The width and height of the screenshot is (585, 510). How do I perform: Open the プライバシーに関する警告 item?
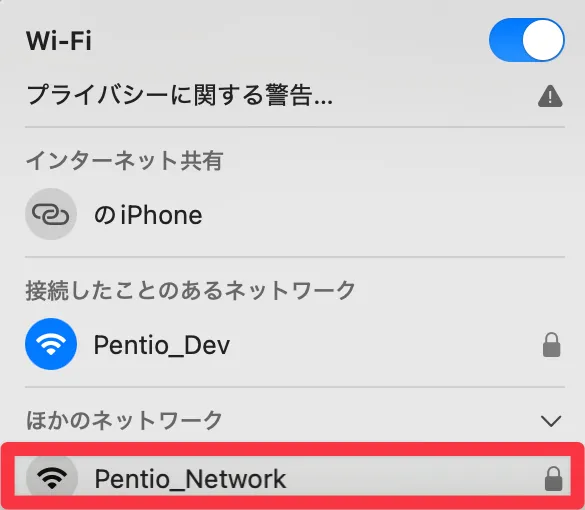[x=295, y=96]
